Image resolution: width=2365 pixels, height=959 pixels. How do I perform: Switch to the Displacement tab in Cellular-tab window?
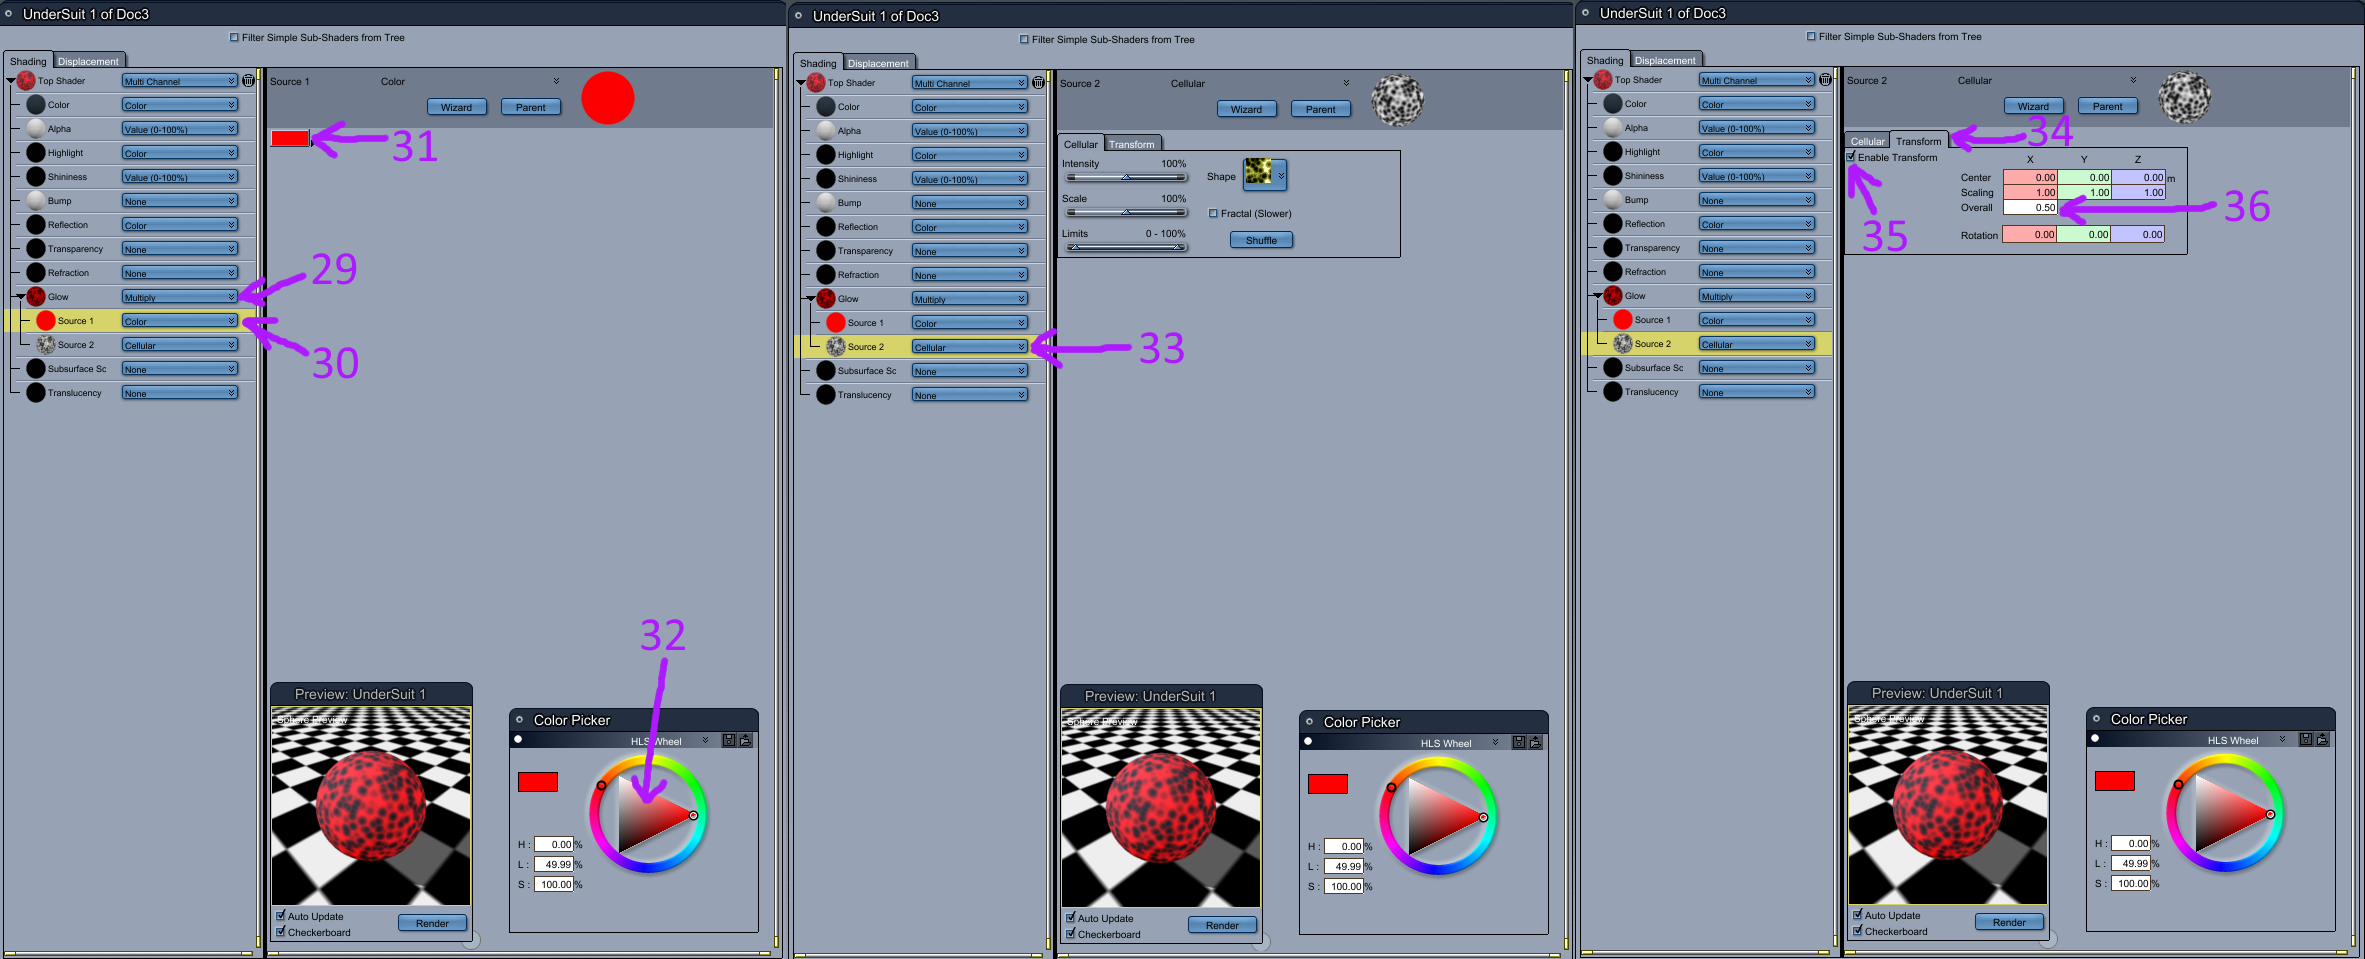878,63
